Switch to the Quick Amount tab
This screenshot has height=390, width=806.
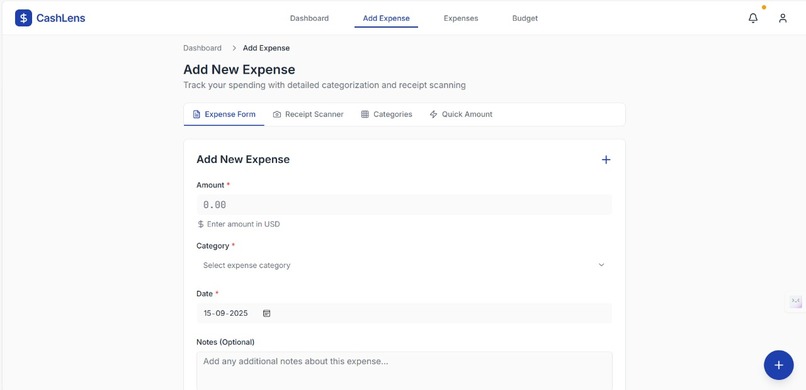(x=461, y=114)
